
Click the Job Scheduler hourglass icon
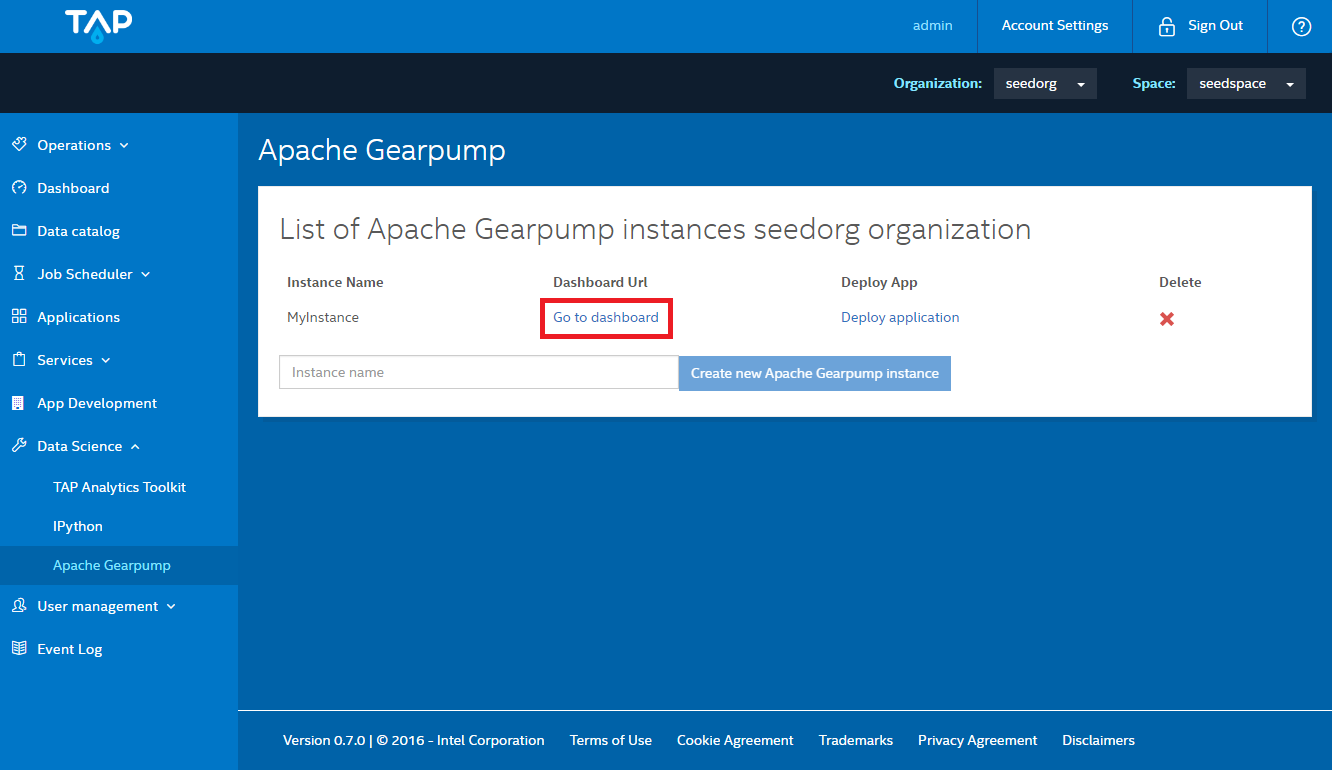click(19, 274)
